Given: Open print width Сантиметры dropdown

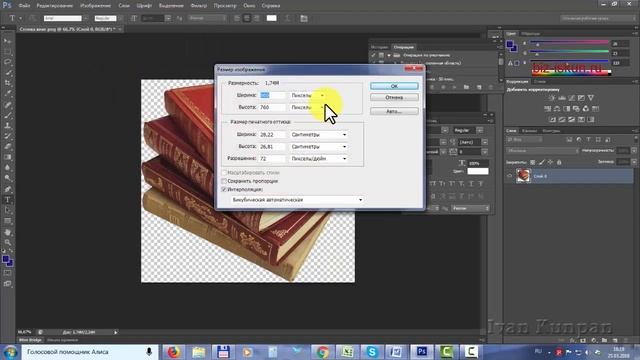Looking at the screenshot, I should [x=319, y=134].
